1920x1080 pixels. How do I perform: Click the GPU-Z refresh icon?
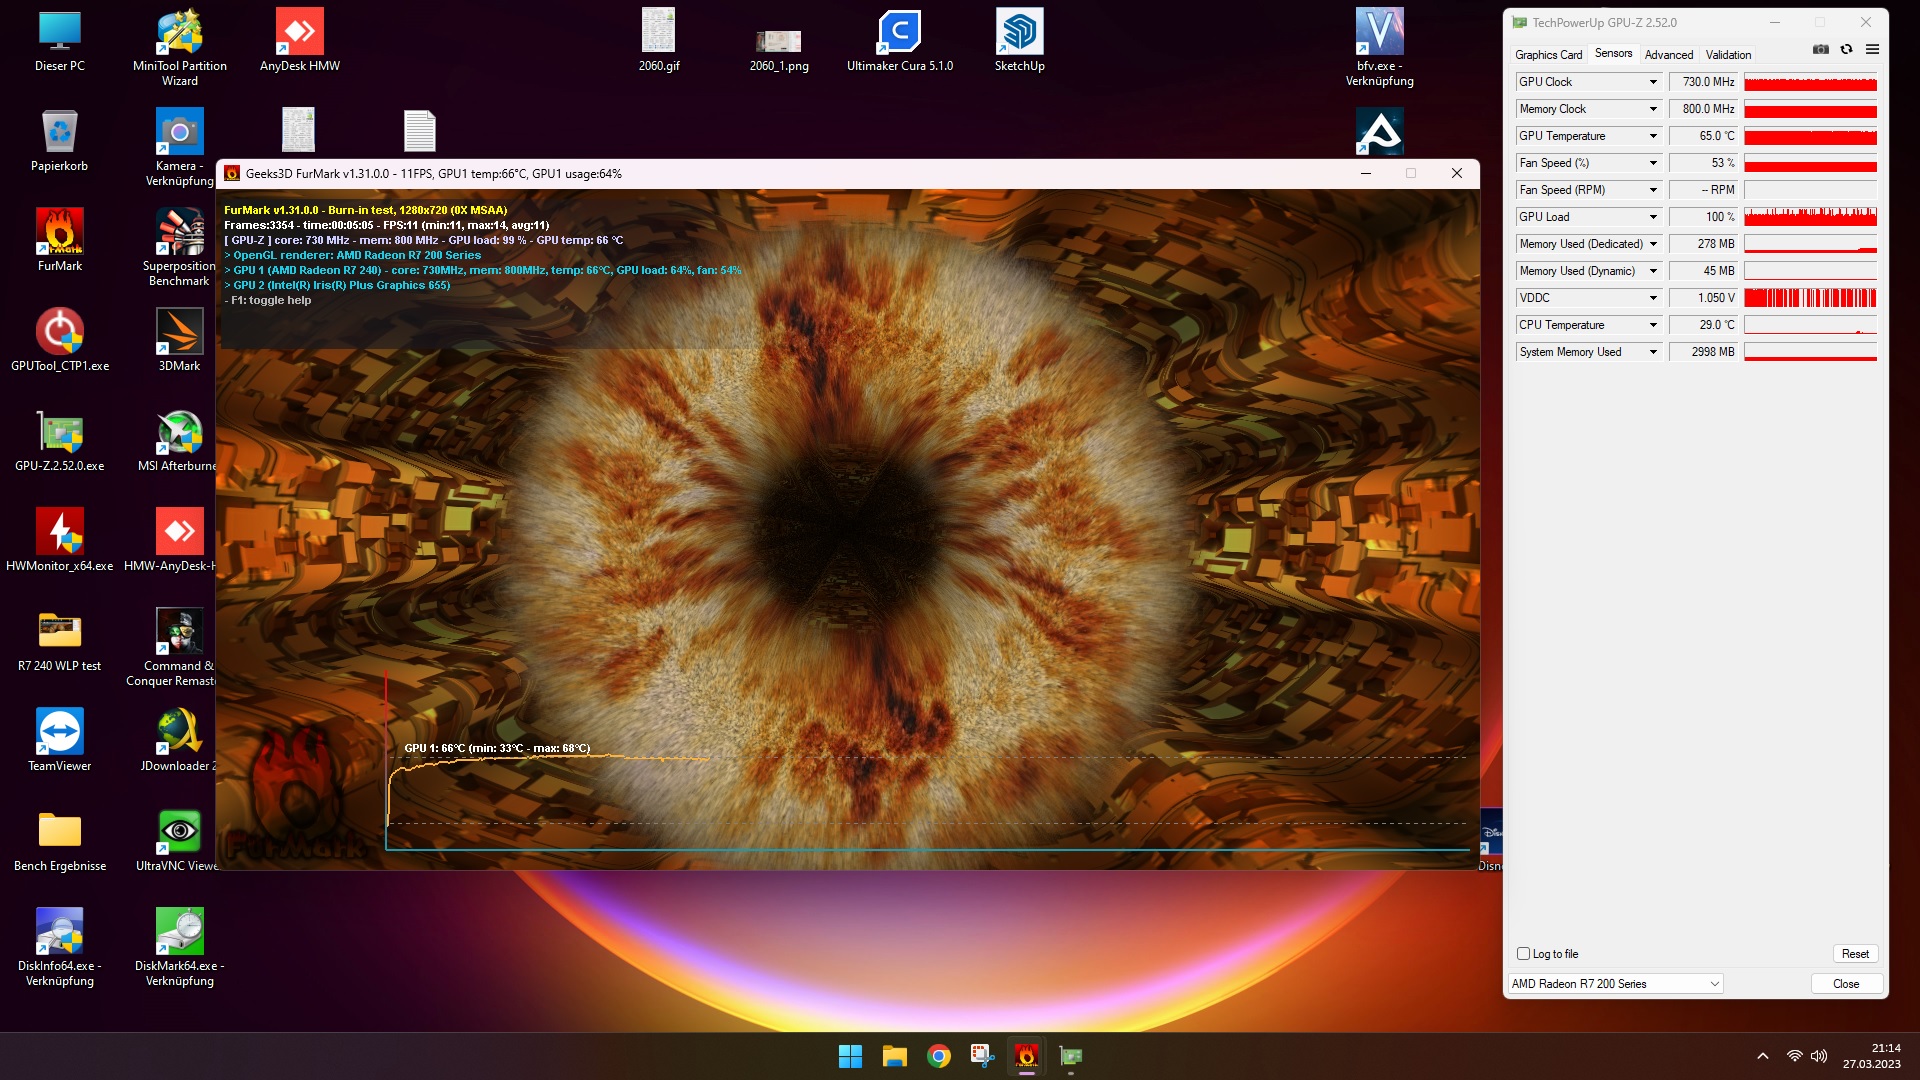point(1846,49)
